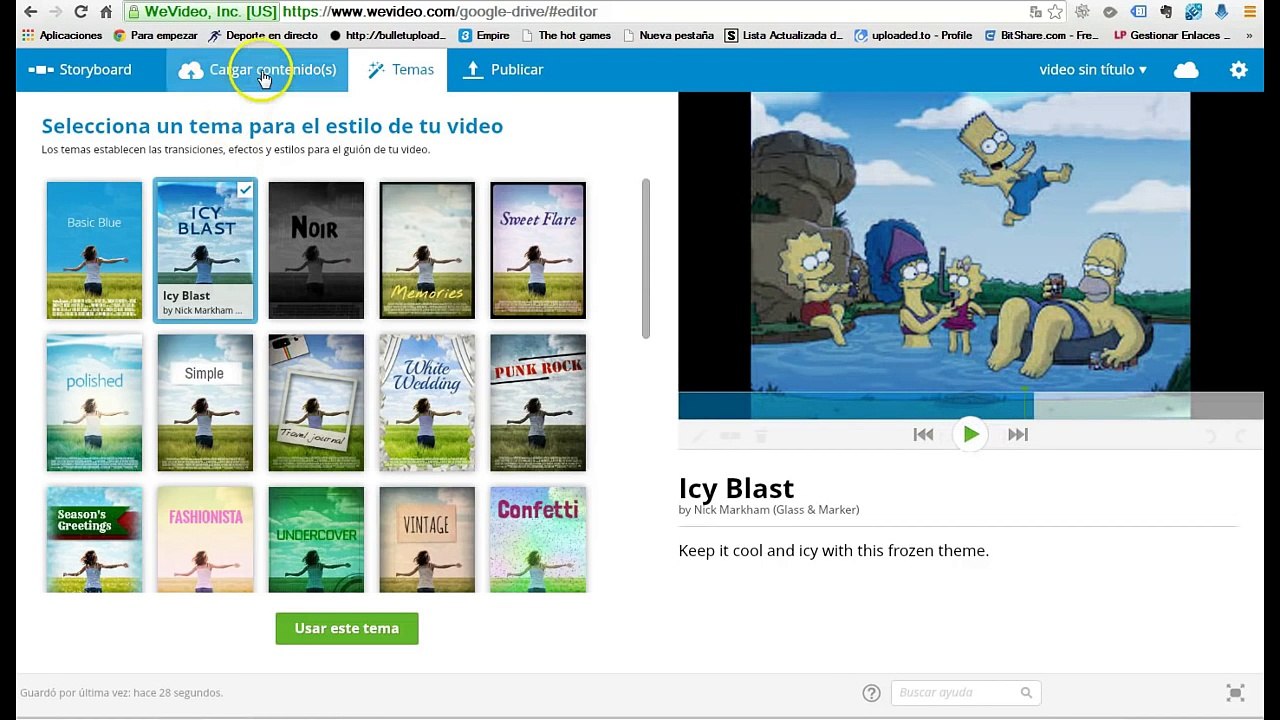Reload the page

[81, 11]
